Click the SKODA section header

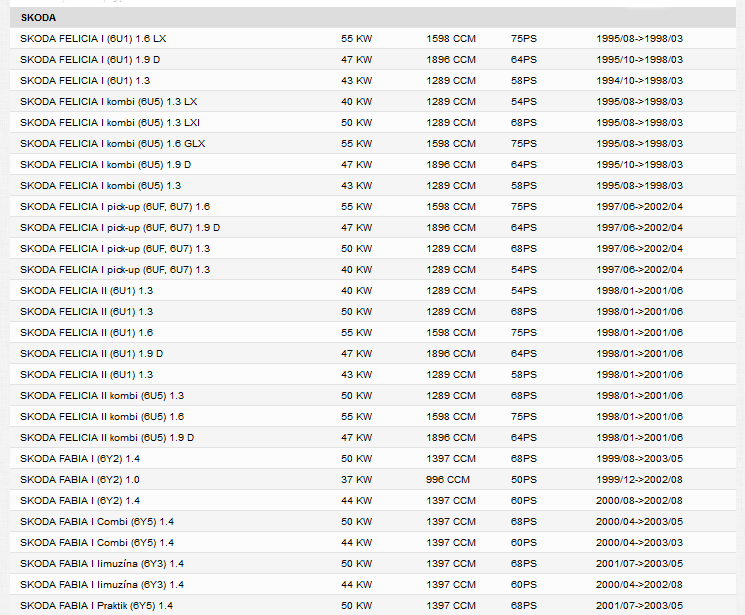[x=372, y=18]
